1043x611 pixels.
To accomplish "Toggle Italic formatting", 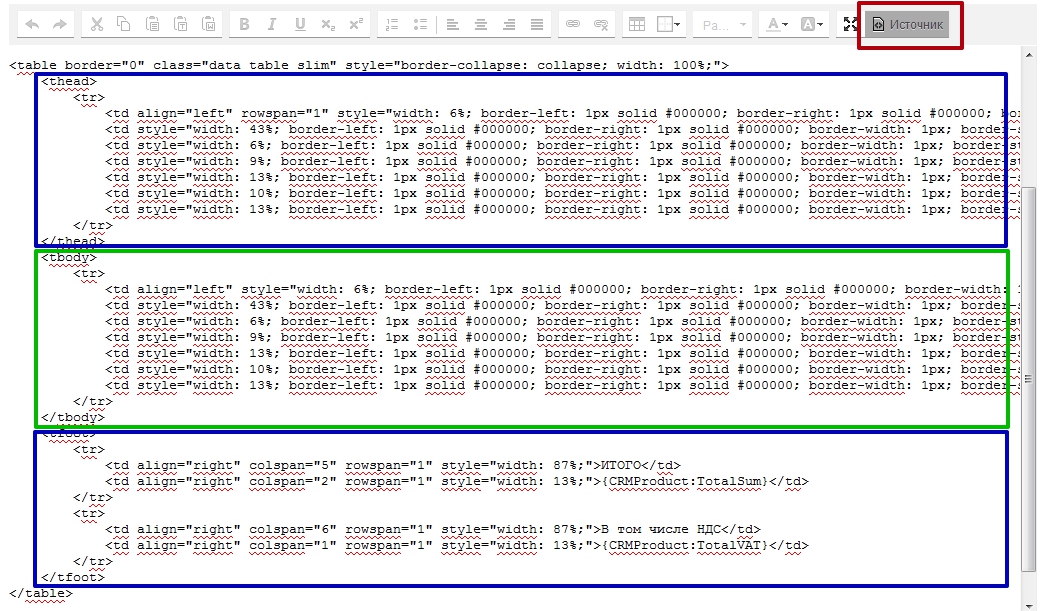I will point(273,24).
